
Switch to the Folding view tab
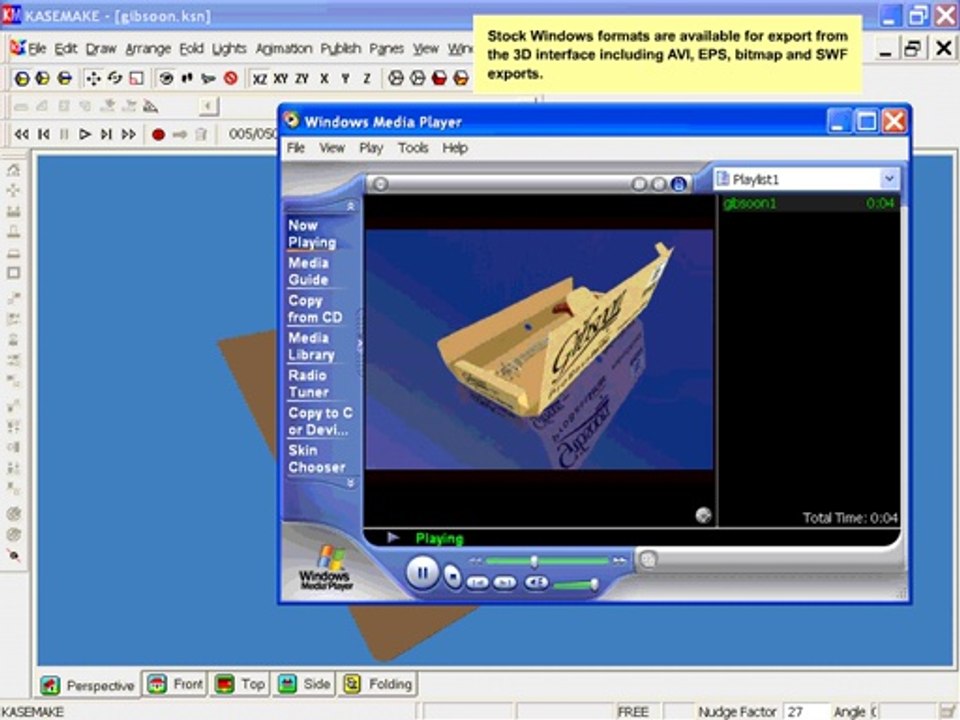coord(378,684)
